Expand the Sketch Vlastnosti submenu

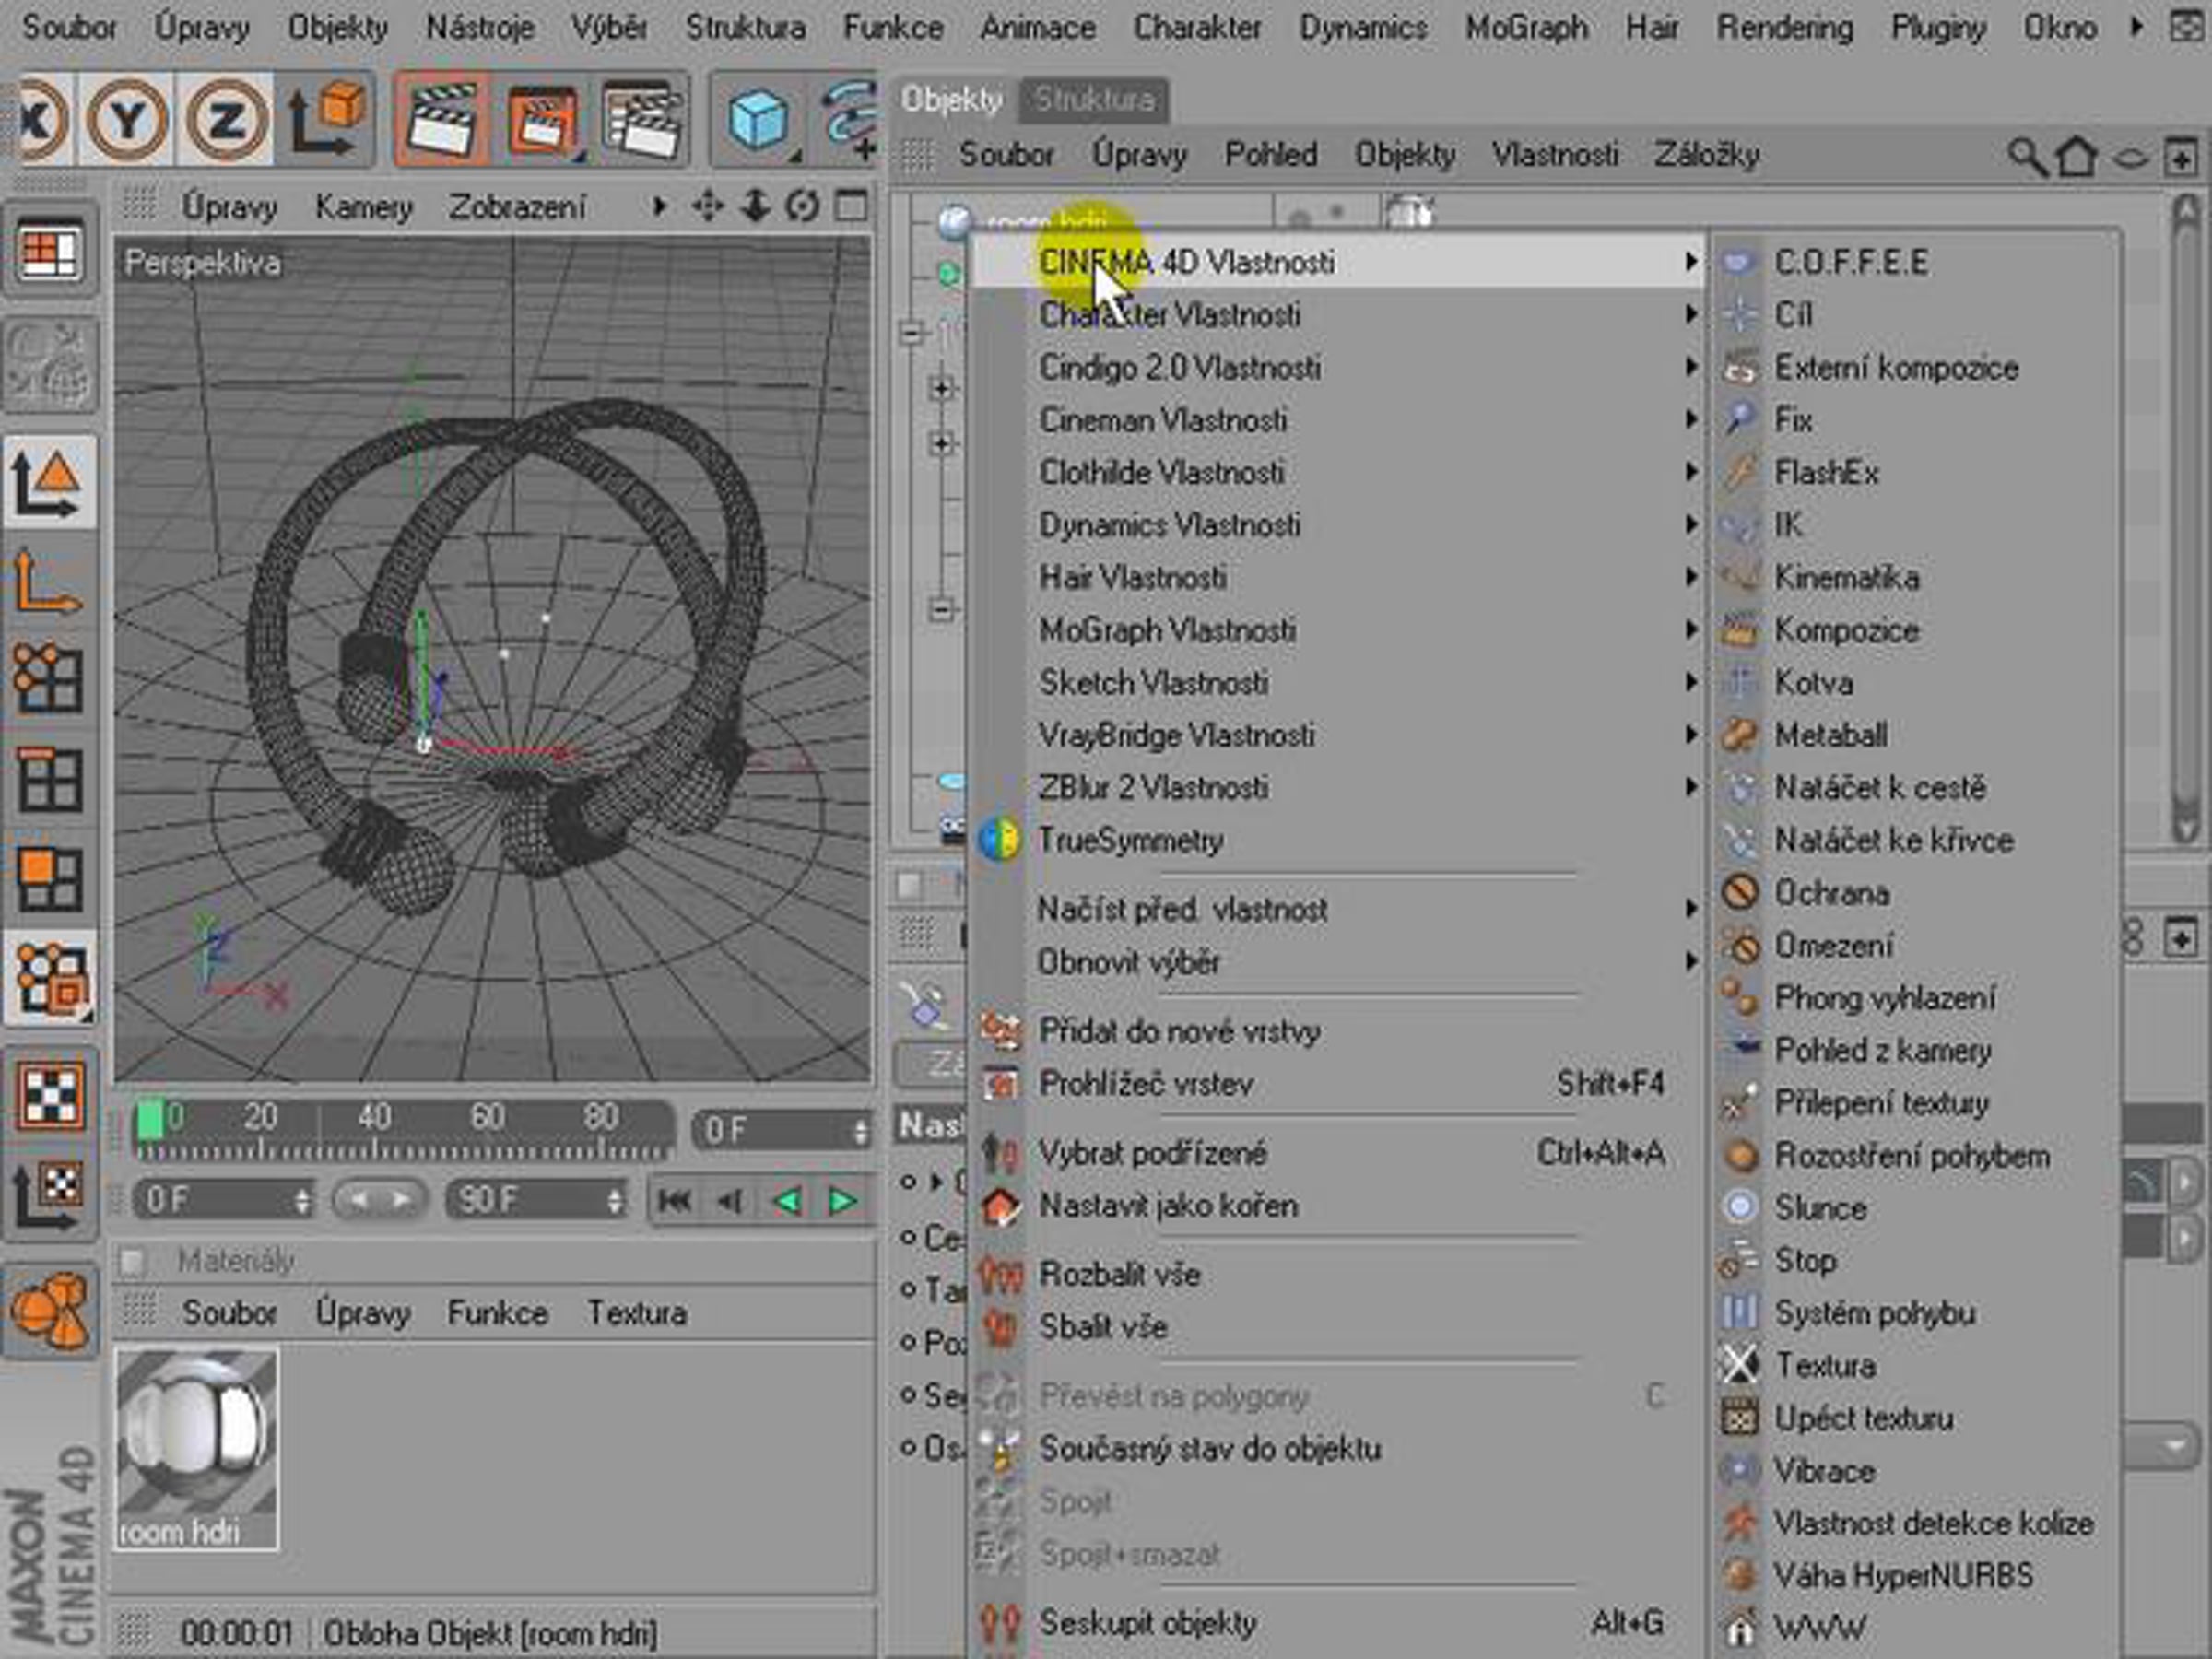pyautogui.click(x=1338, y=682)
